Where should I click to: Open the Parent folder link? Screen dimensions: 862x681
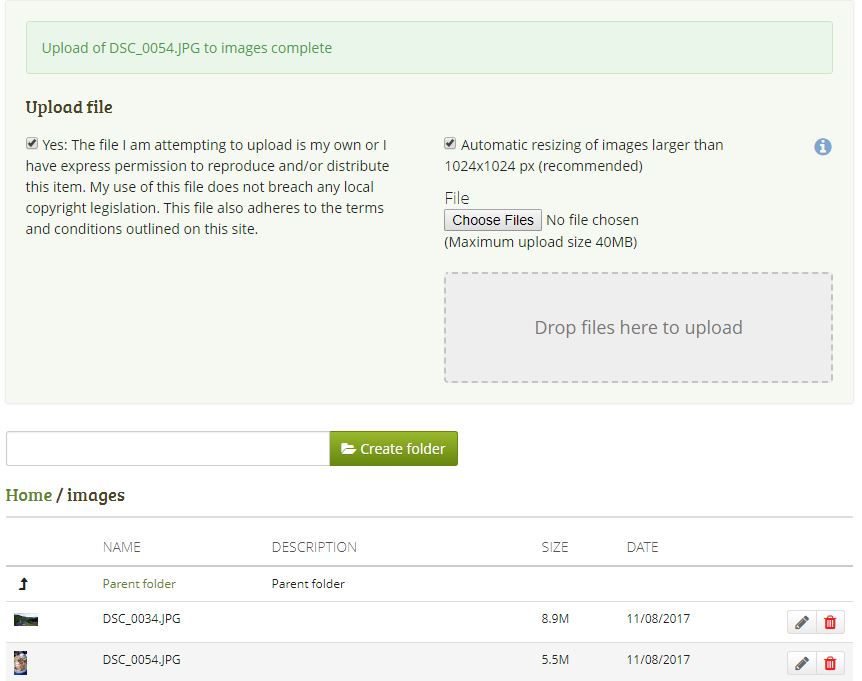point(139,584)
